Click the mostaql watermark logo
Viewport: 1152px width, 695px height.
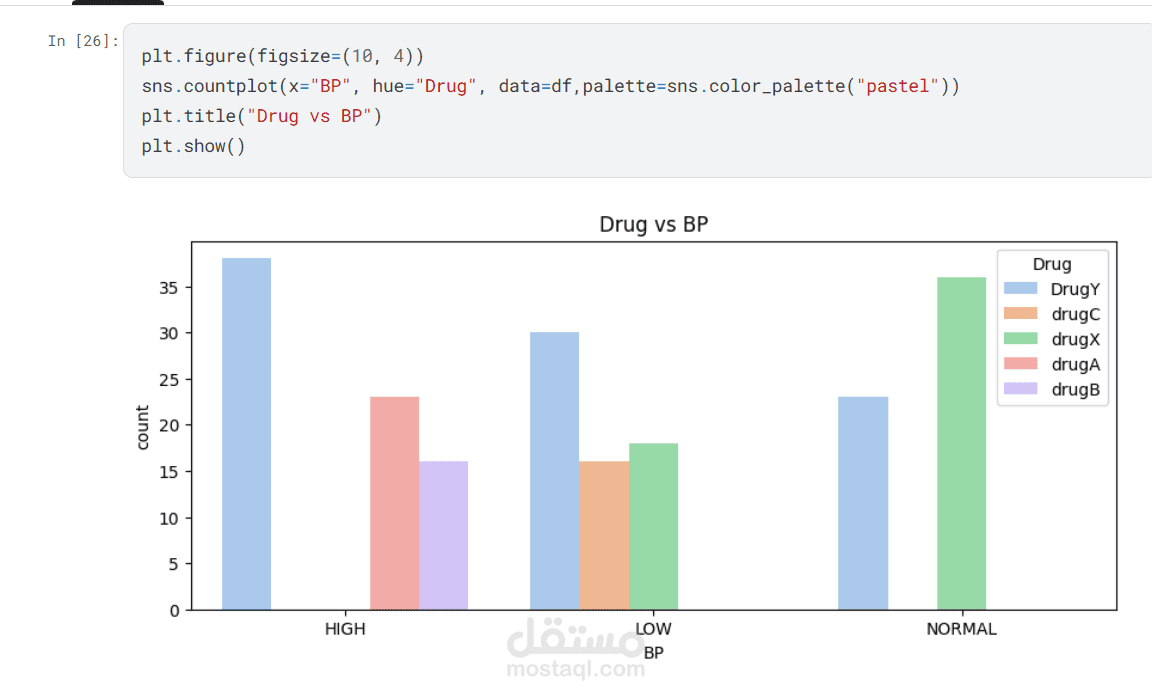pyautogui.click(x=576, y=650)
